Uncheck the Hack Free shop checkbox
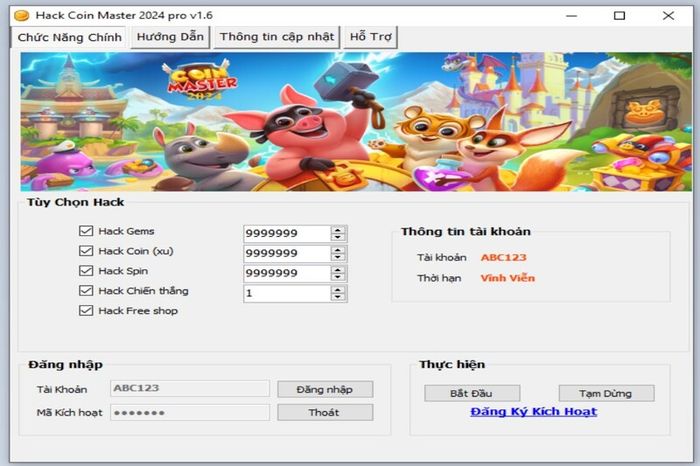This screenshot has width=700, height=466. pos(86,310)
